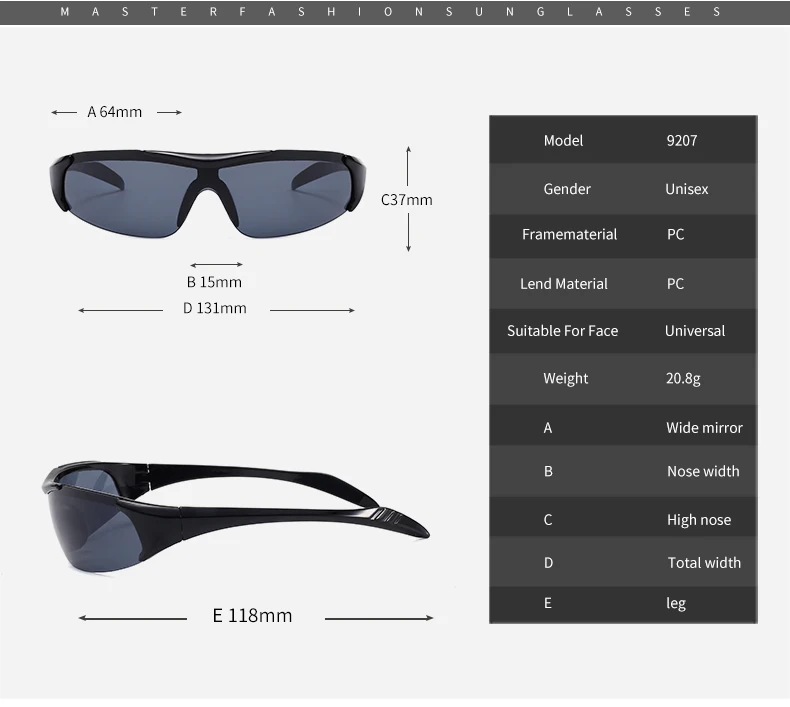Select the 'D 131mm' total width label
This screenshot has width=790, height=707.
click(x=215, y=308)
